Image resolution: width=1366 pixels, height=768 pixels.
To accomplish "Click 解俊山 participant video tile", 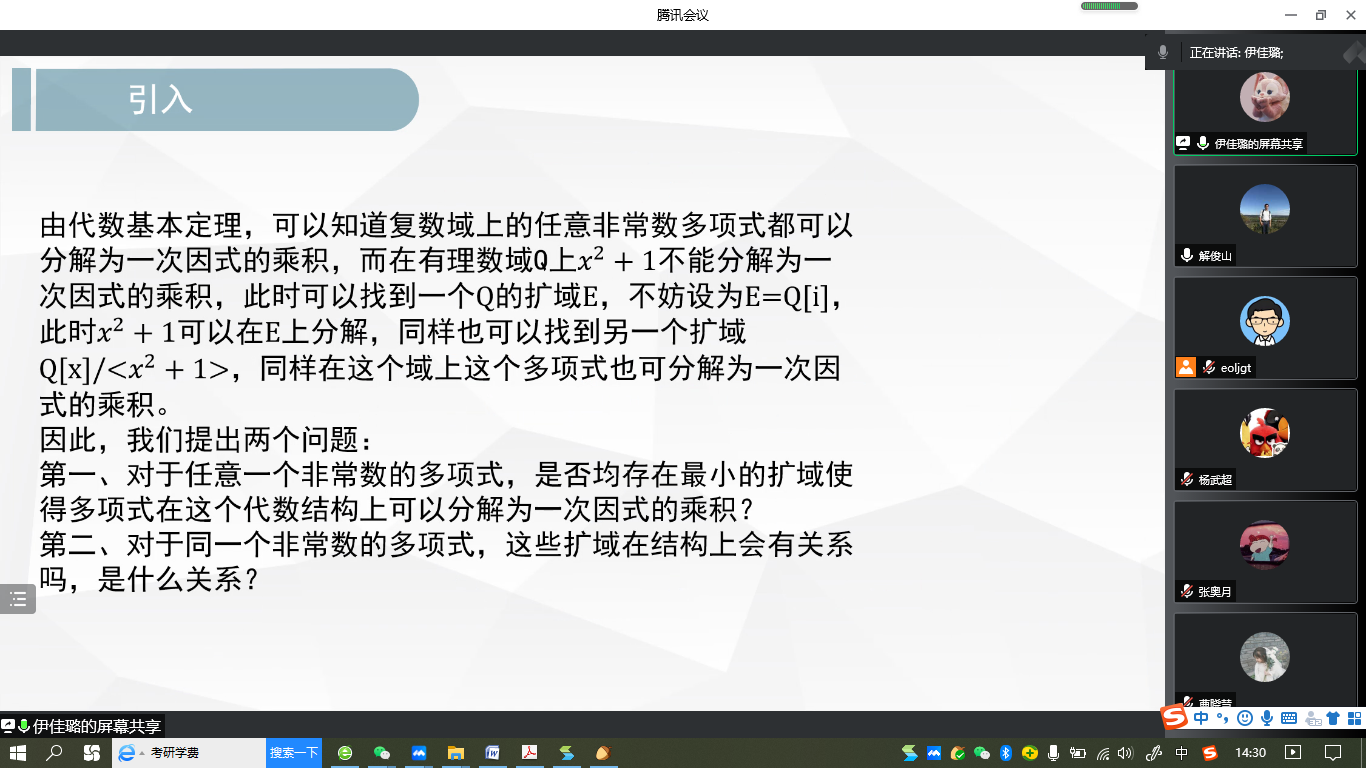I will (x=1264, y=215).
